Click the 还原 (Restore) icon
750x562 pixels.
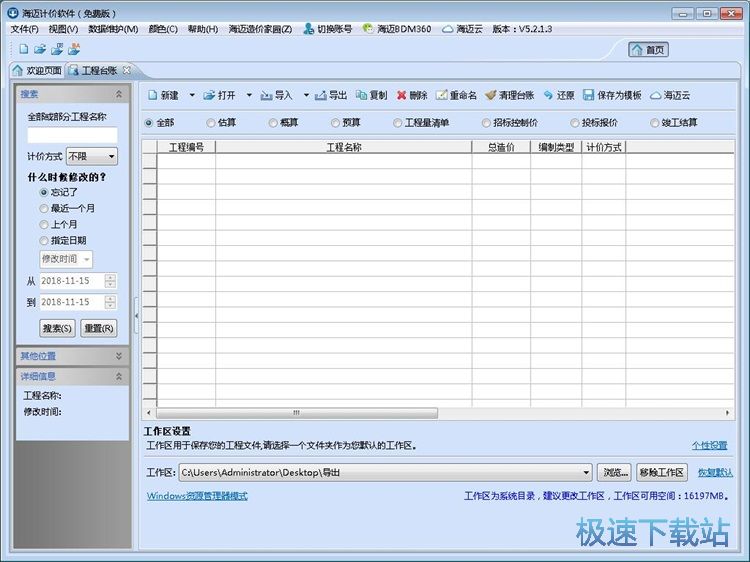(x=548, y=96)
